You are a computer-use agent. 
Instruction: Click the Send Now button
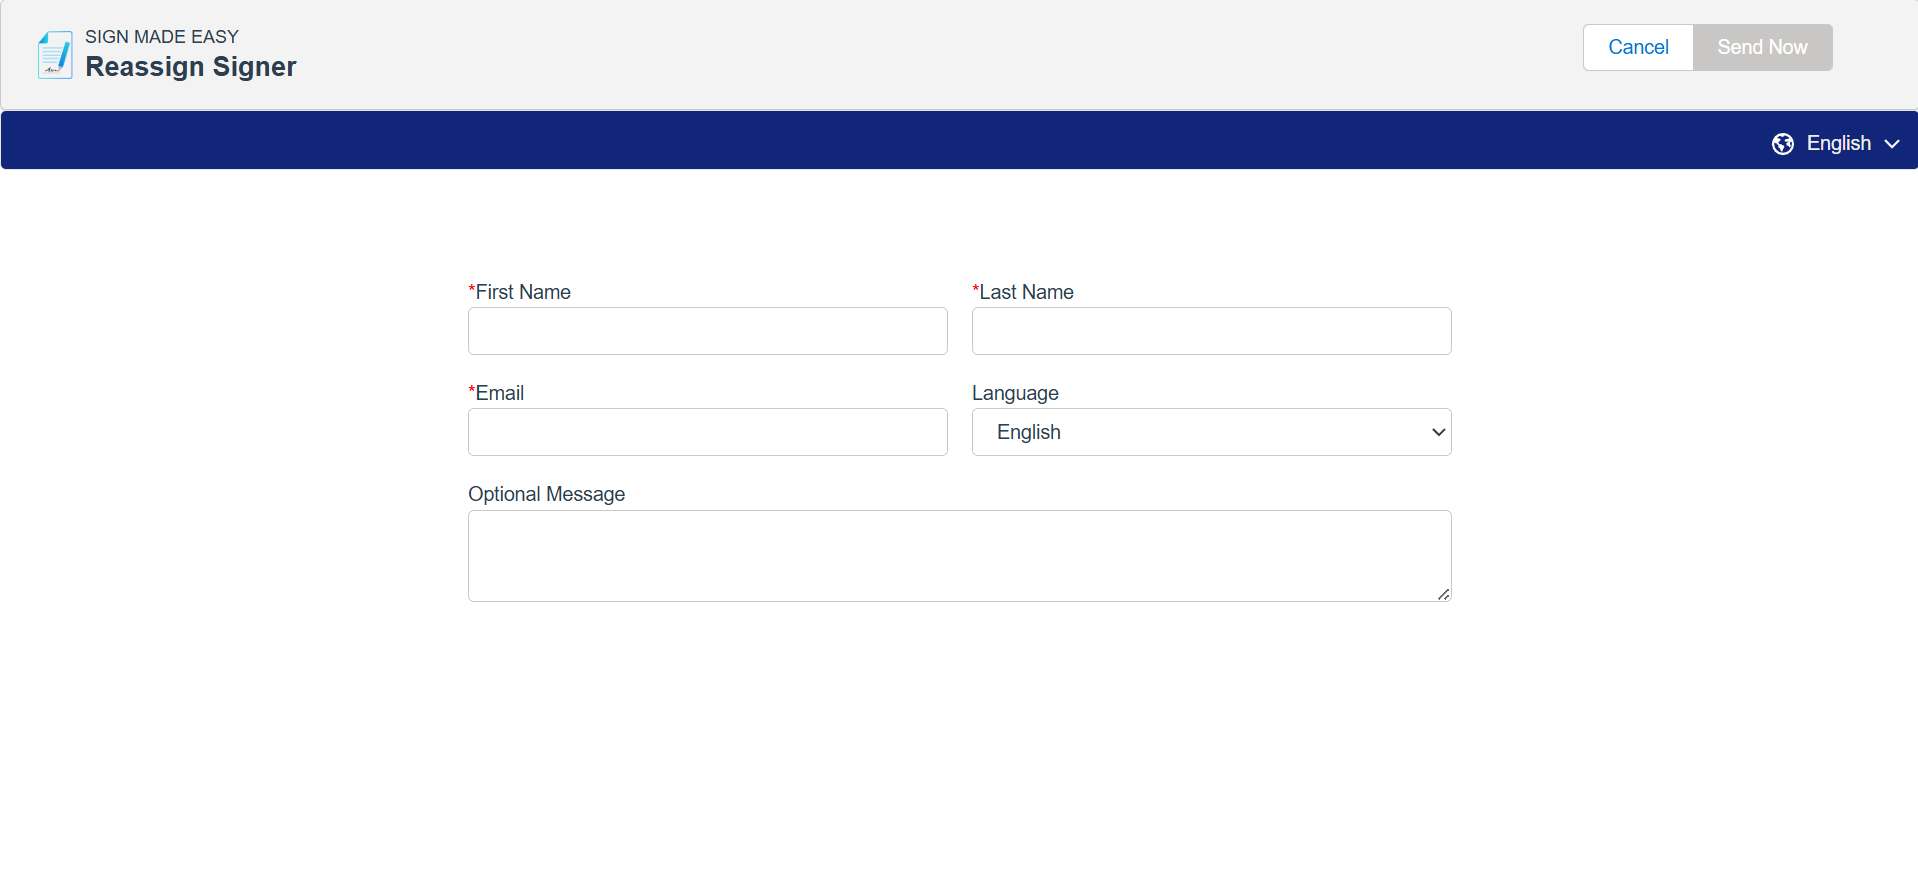1762,47
